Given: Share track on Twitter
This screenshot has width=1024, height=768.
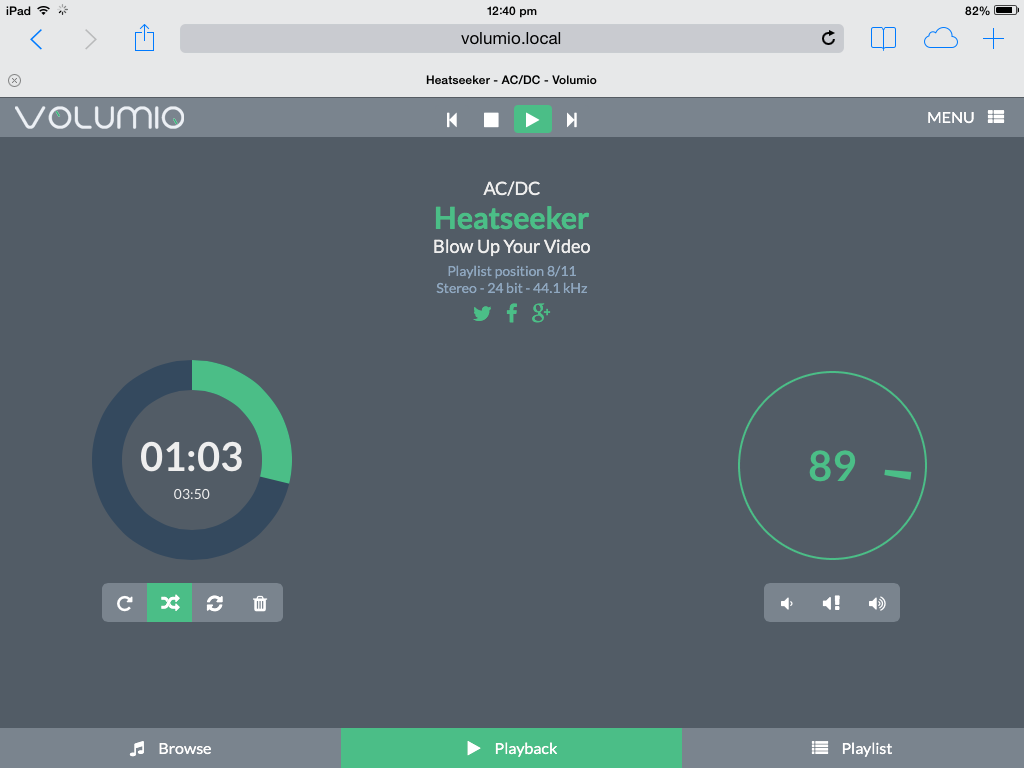Looking at the screenshot, I should point(482,314).
